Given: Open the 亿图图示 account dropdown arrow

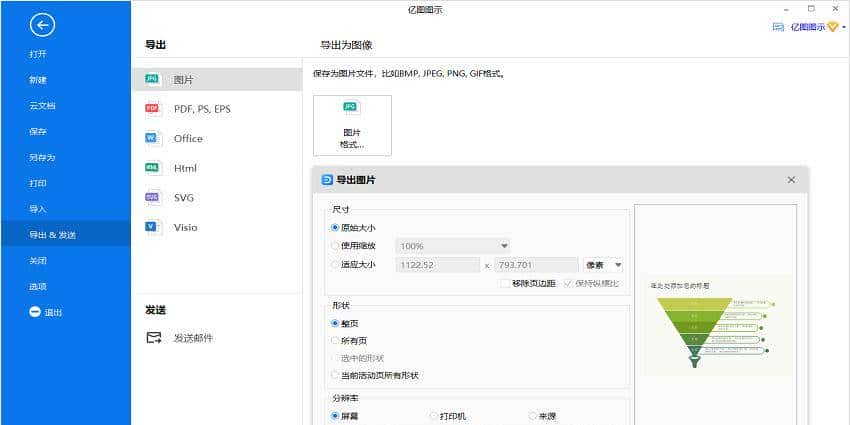Looking at the screenshot, I should 844,27.
